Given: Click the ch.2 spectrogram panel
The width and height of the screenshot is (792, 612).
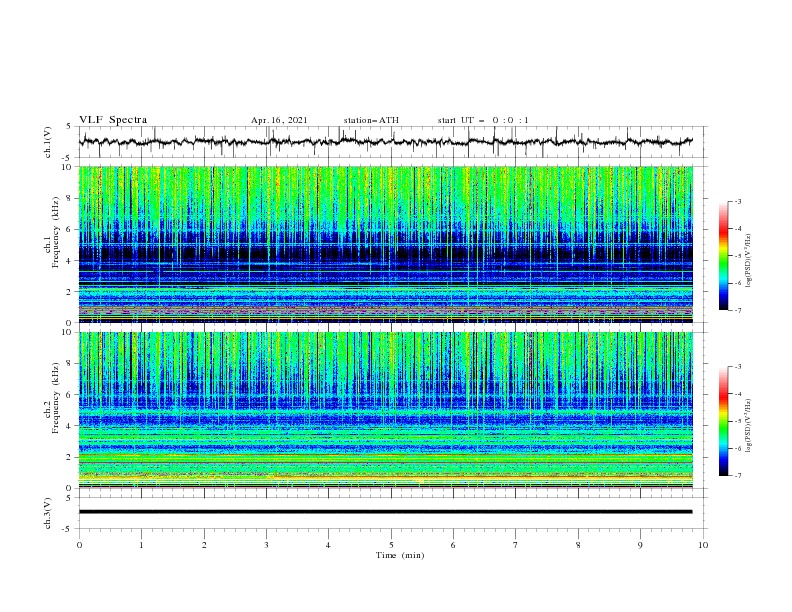Looking at the screenshot, I should click(386, 410).
